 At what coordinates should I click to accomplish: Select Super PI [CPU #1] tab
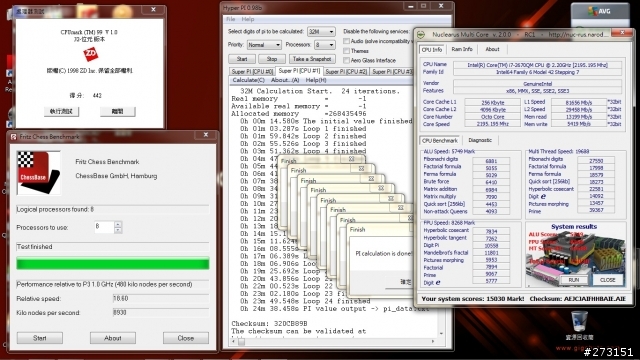pos(299,71)
